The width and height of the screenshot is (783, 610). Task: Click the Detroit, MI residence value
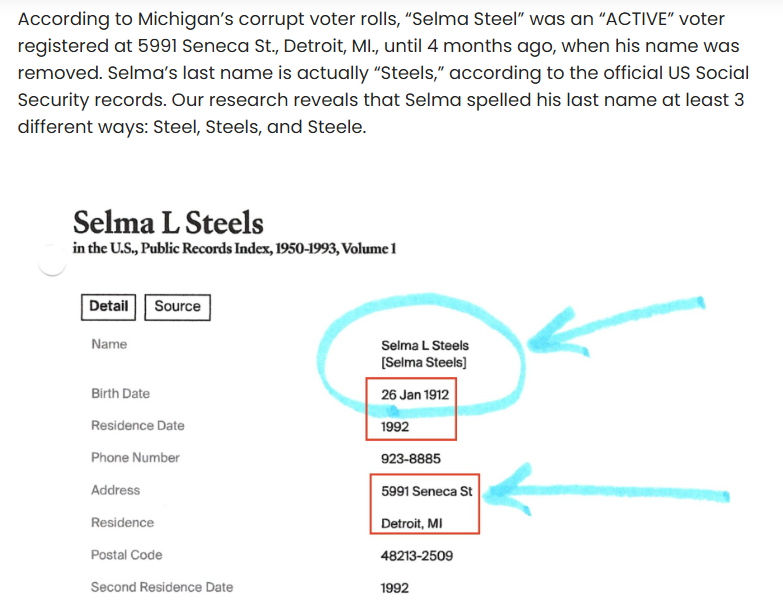411,524
